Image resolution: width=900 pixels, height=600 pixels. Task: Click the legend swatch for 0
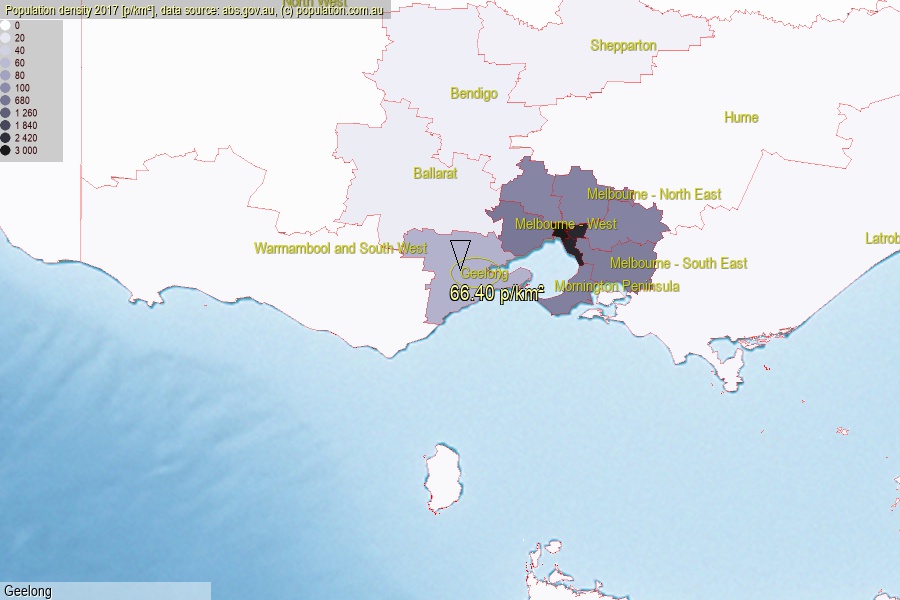coord(5,25)
